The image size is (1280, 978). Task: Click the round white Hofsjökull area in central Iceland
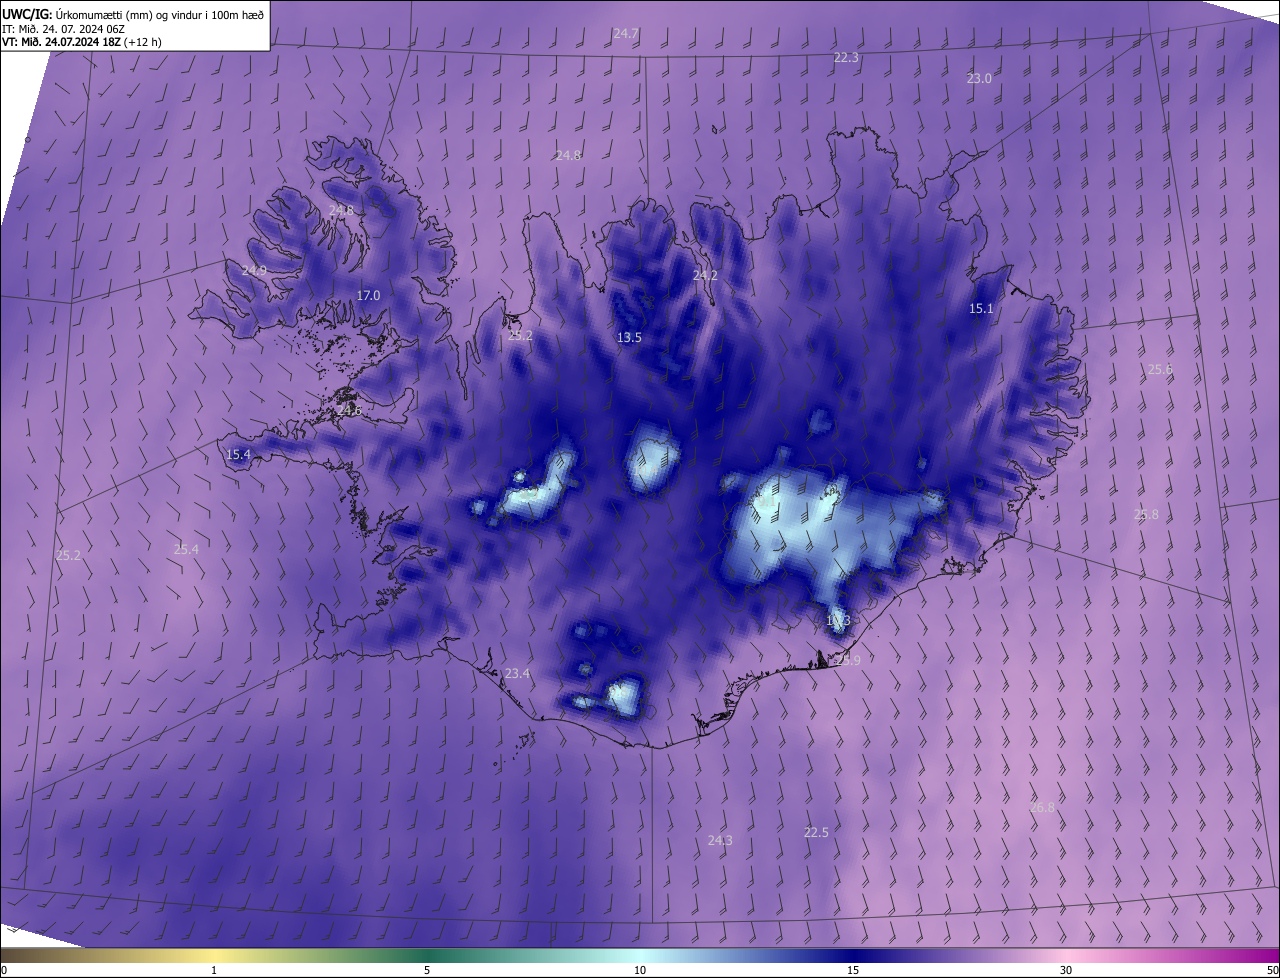[652, 462]
